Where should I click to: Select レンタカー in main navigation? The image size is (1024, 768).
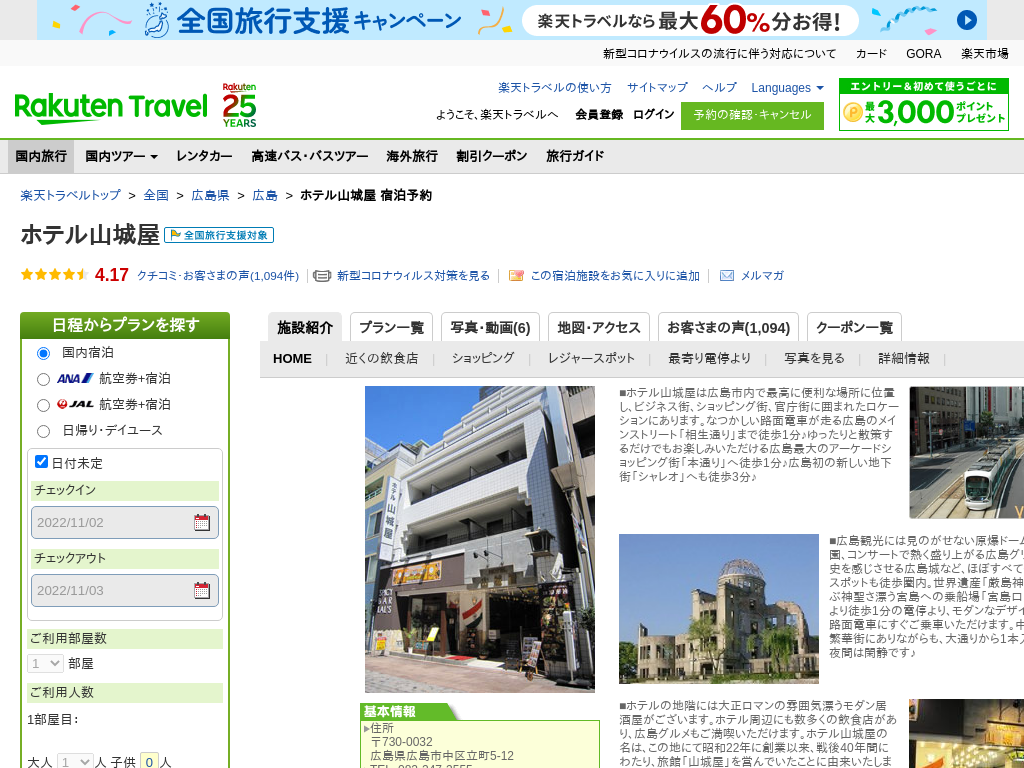[204, 156]
